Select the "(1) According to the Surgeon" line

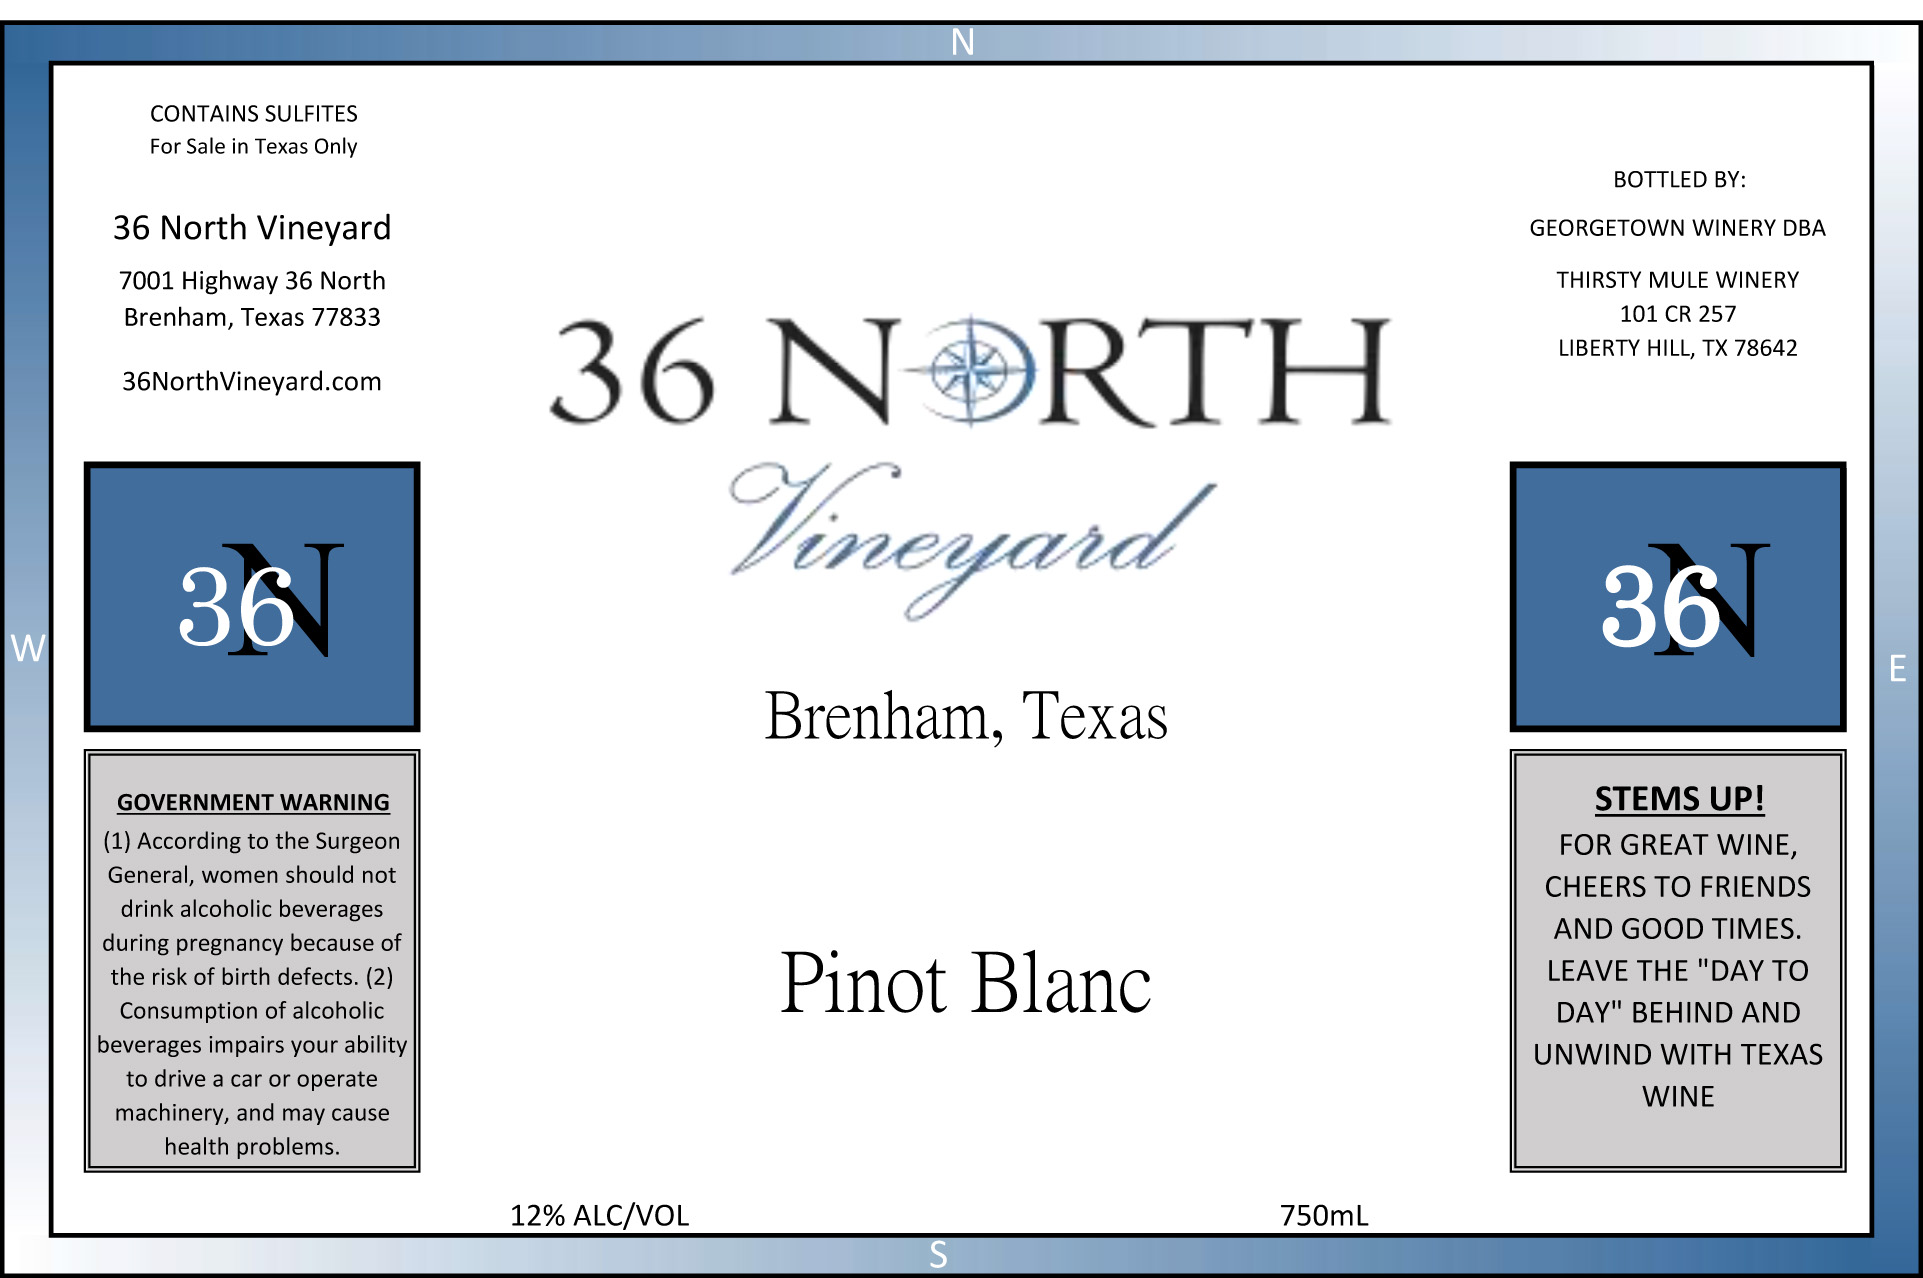coord(252,841)
